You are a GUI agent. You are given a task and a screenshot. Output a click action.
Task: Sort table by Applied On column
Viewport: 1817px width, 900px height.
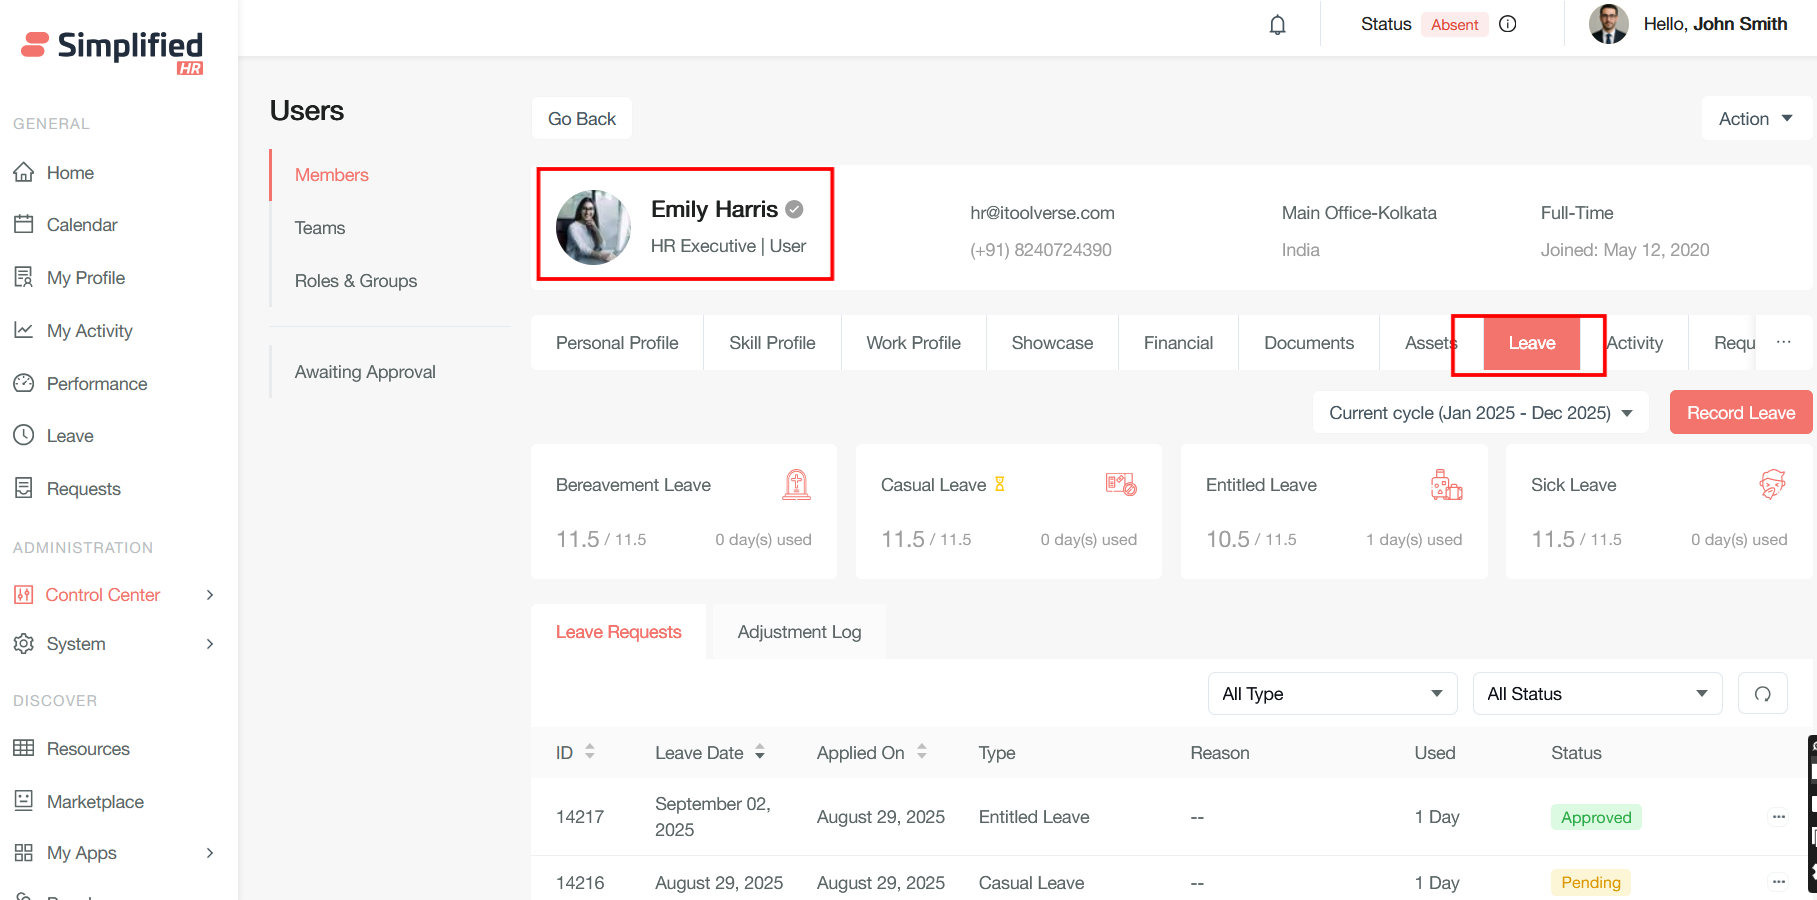pos(921,752)
